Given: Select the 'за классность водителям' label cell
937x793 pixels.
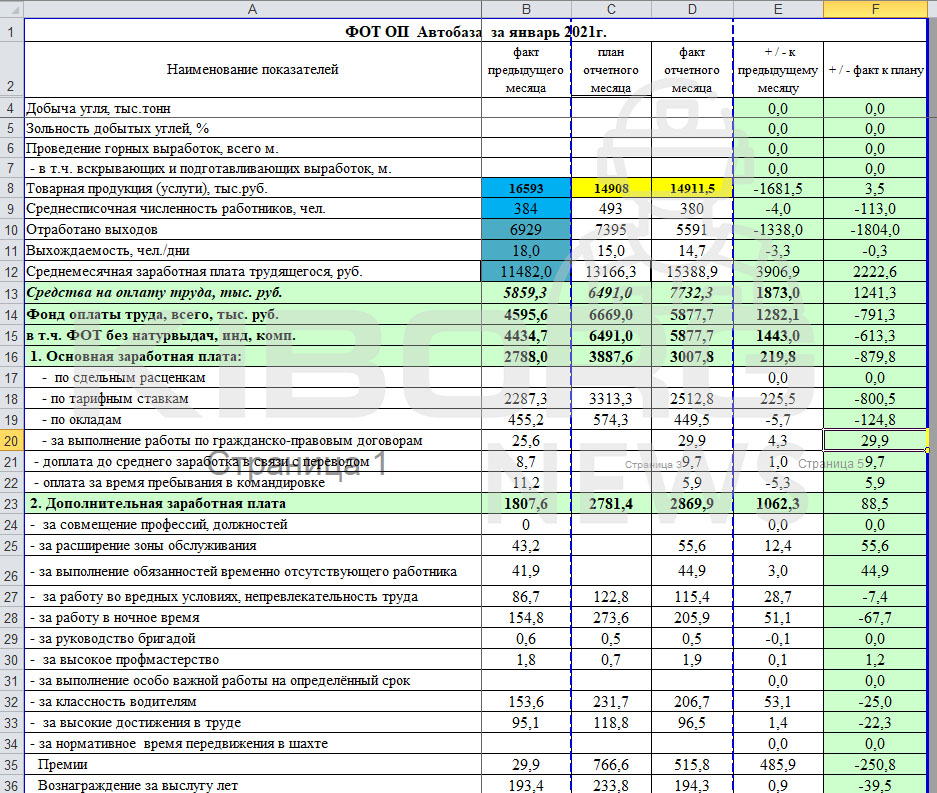Looking at the screenshot, I should (253, 702).
